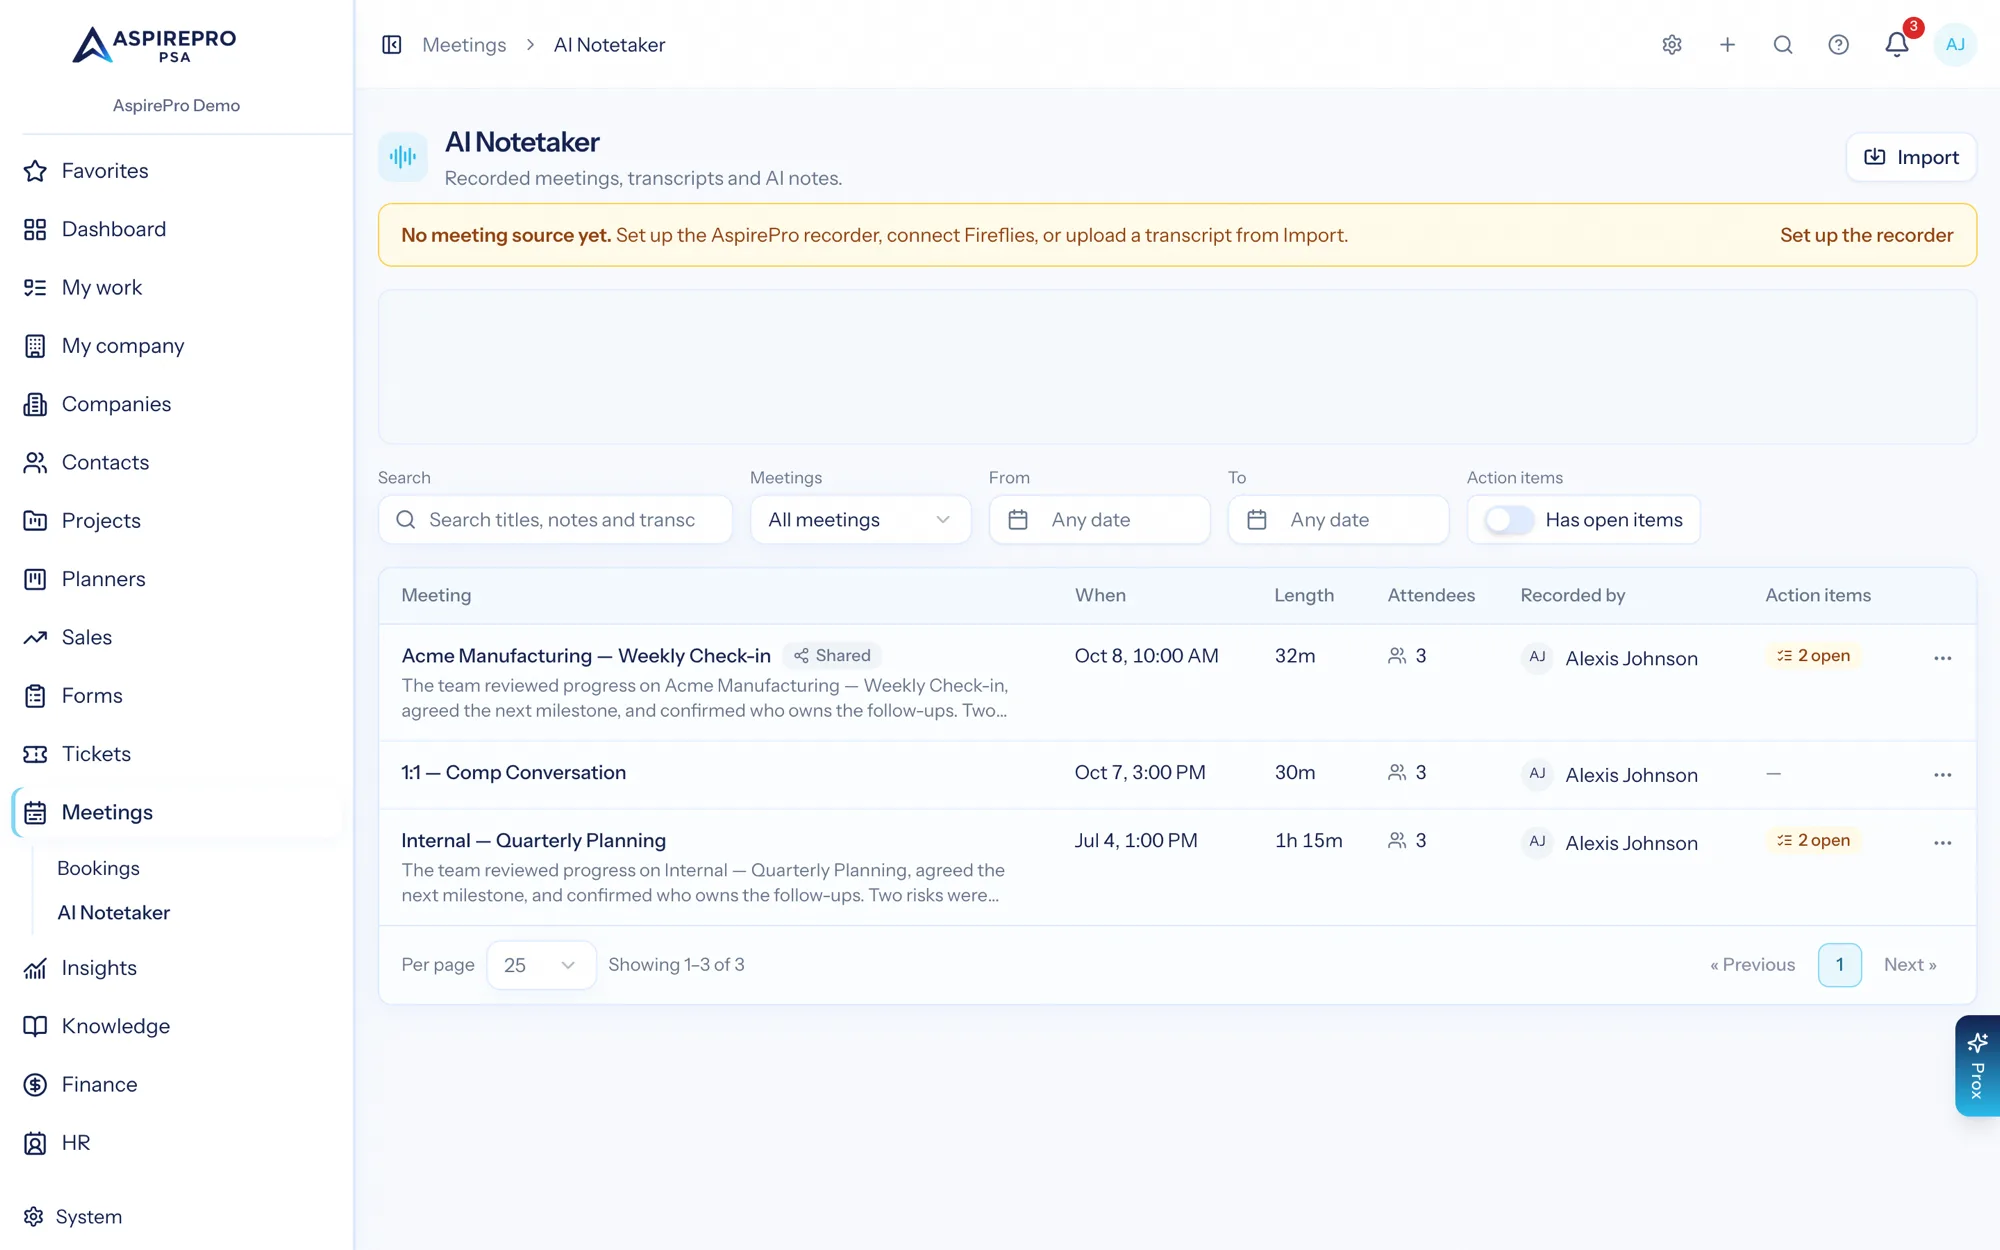
Task: Click the AI Notetaker breadcrumb
Action: tap(609, 45)
